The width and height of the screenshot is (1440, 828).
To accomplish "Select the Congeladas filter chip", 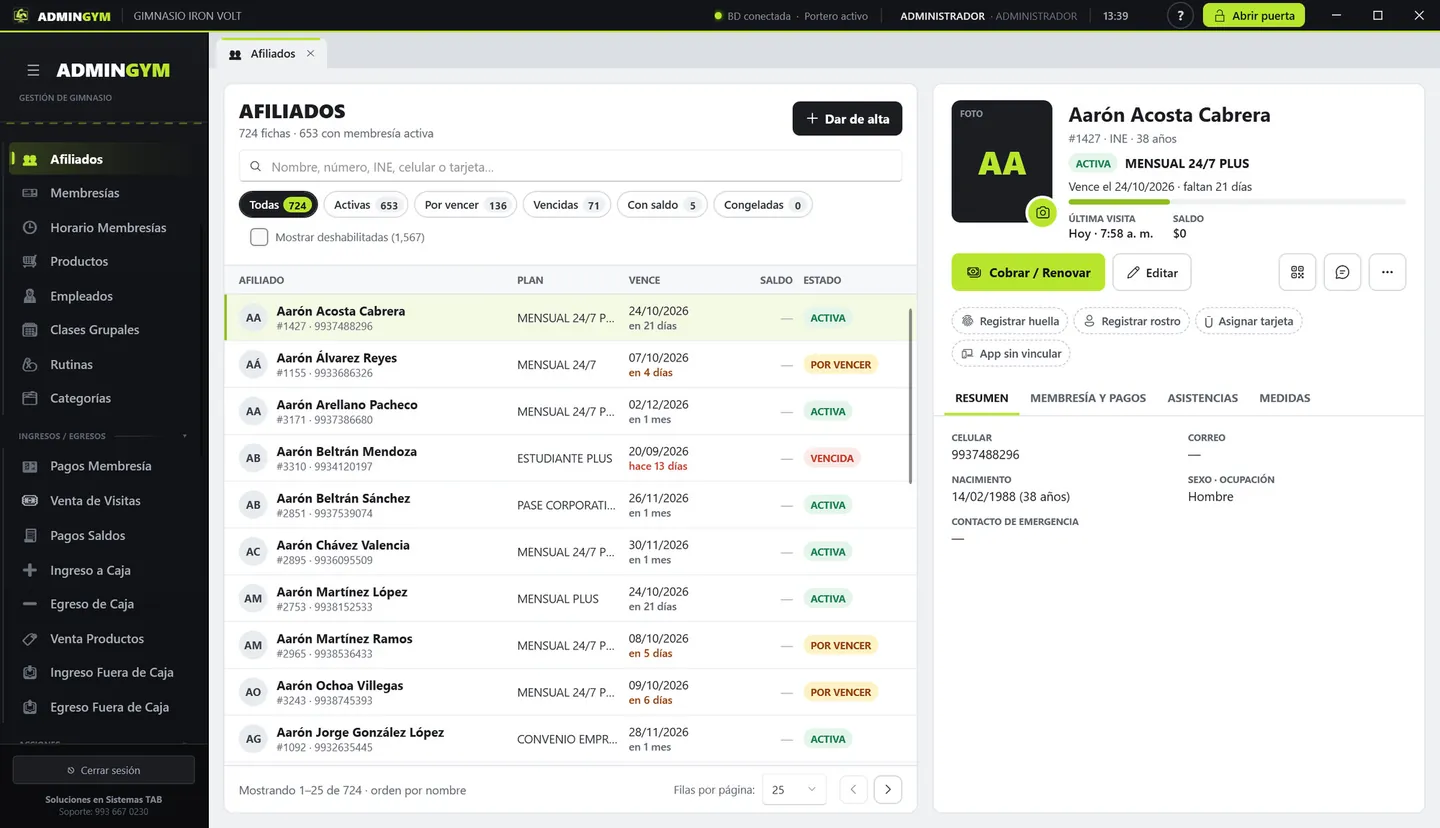I will point(763,205).
